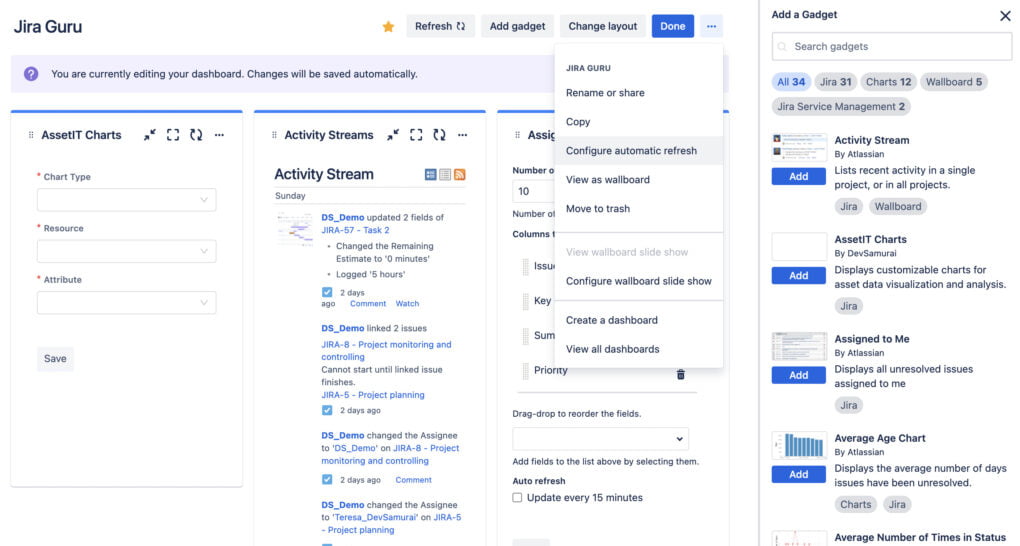Click the Add gadget button
Screen dimensions: 1020x546
tap(517, 26)
